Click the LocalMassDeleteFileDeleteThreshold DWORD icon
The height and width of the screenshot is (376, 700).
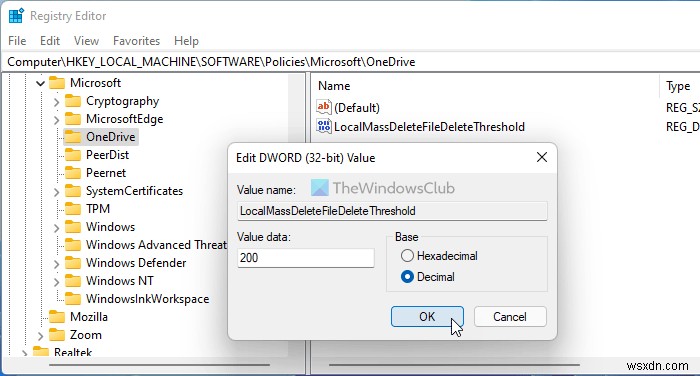(x=323, y=126)
